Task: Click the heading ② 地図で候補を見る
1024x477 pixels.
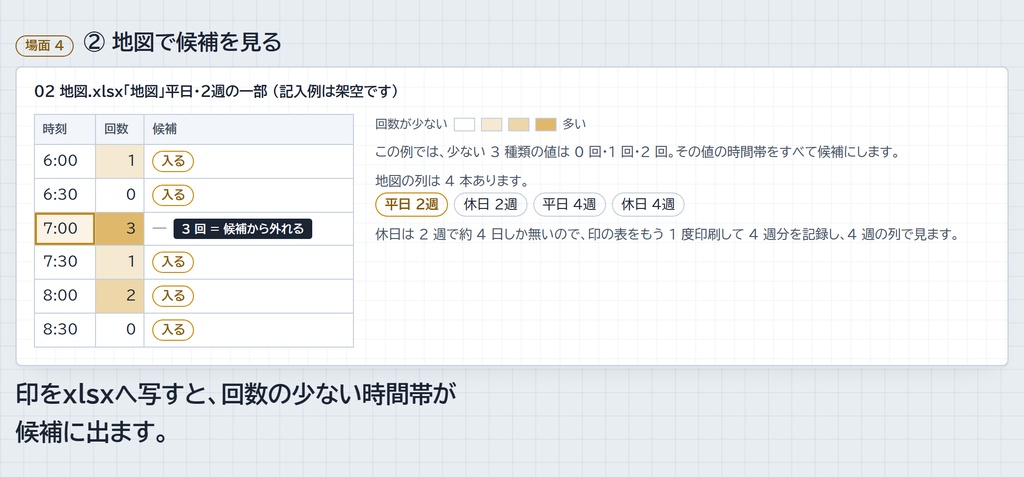Action: coord(183,42)
